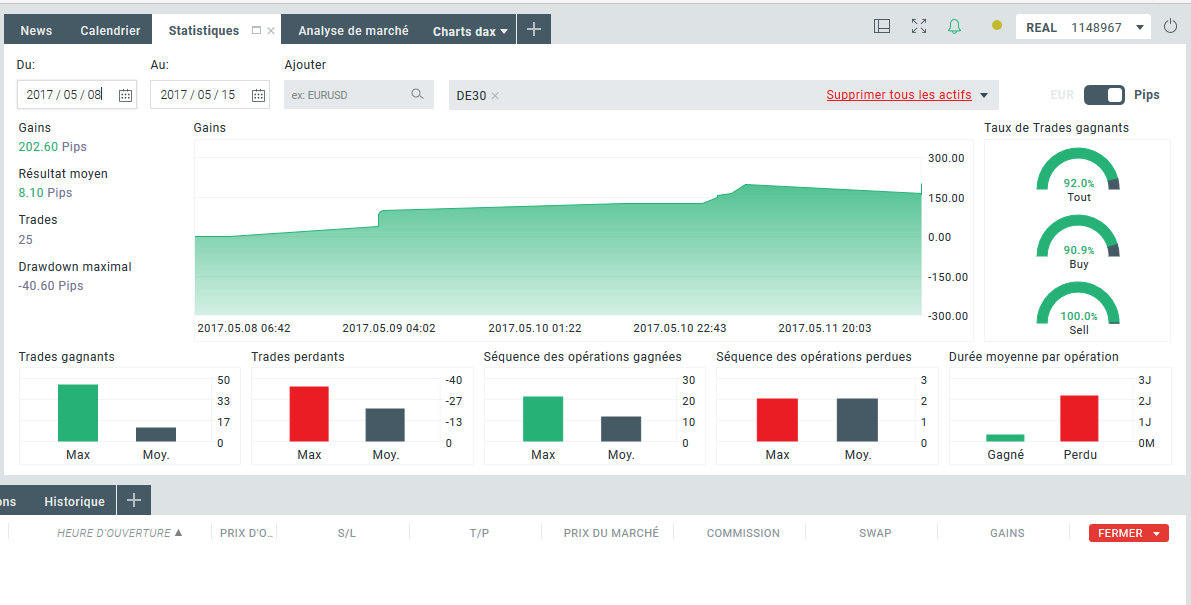Select the Historique tab in the lower panel
Image resolution: width=1191 pixels, height=605 pixels.
point(74,501)
